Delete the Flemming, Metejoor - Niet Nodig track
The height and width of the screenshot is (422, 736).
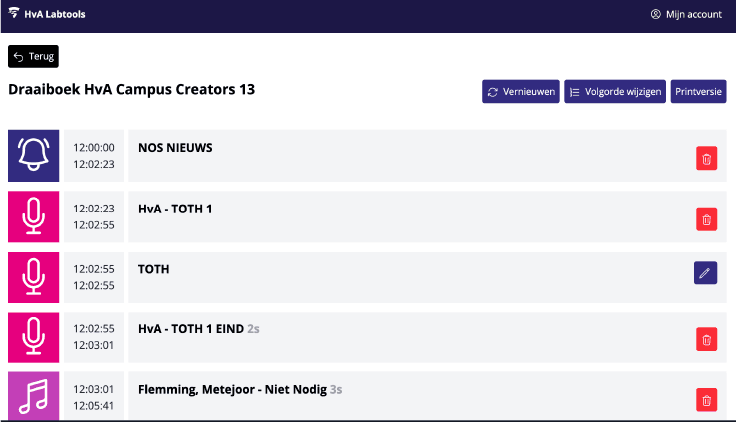(706, 401)
